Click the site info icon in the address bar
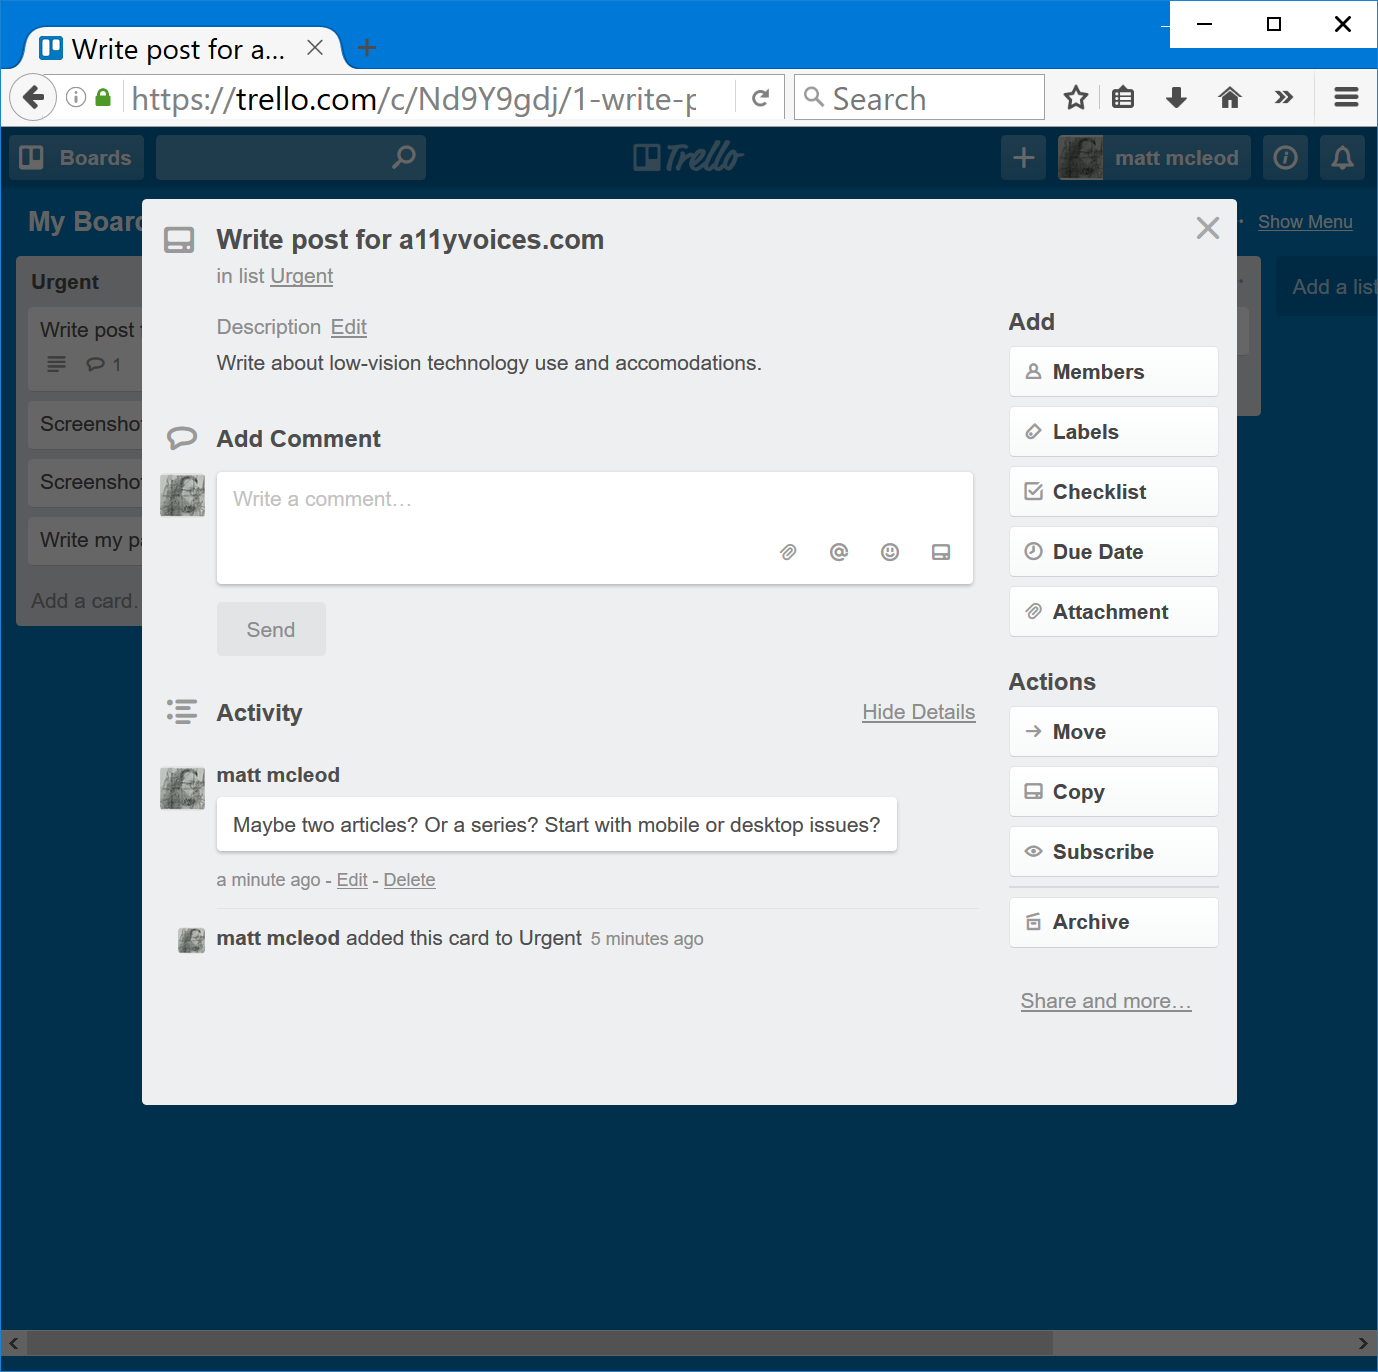The height and width of the screenshot is (1372, 1378). coord(76,97)
